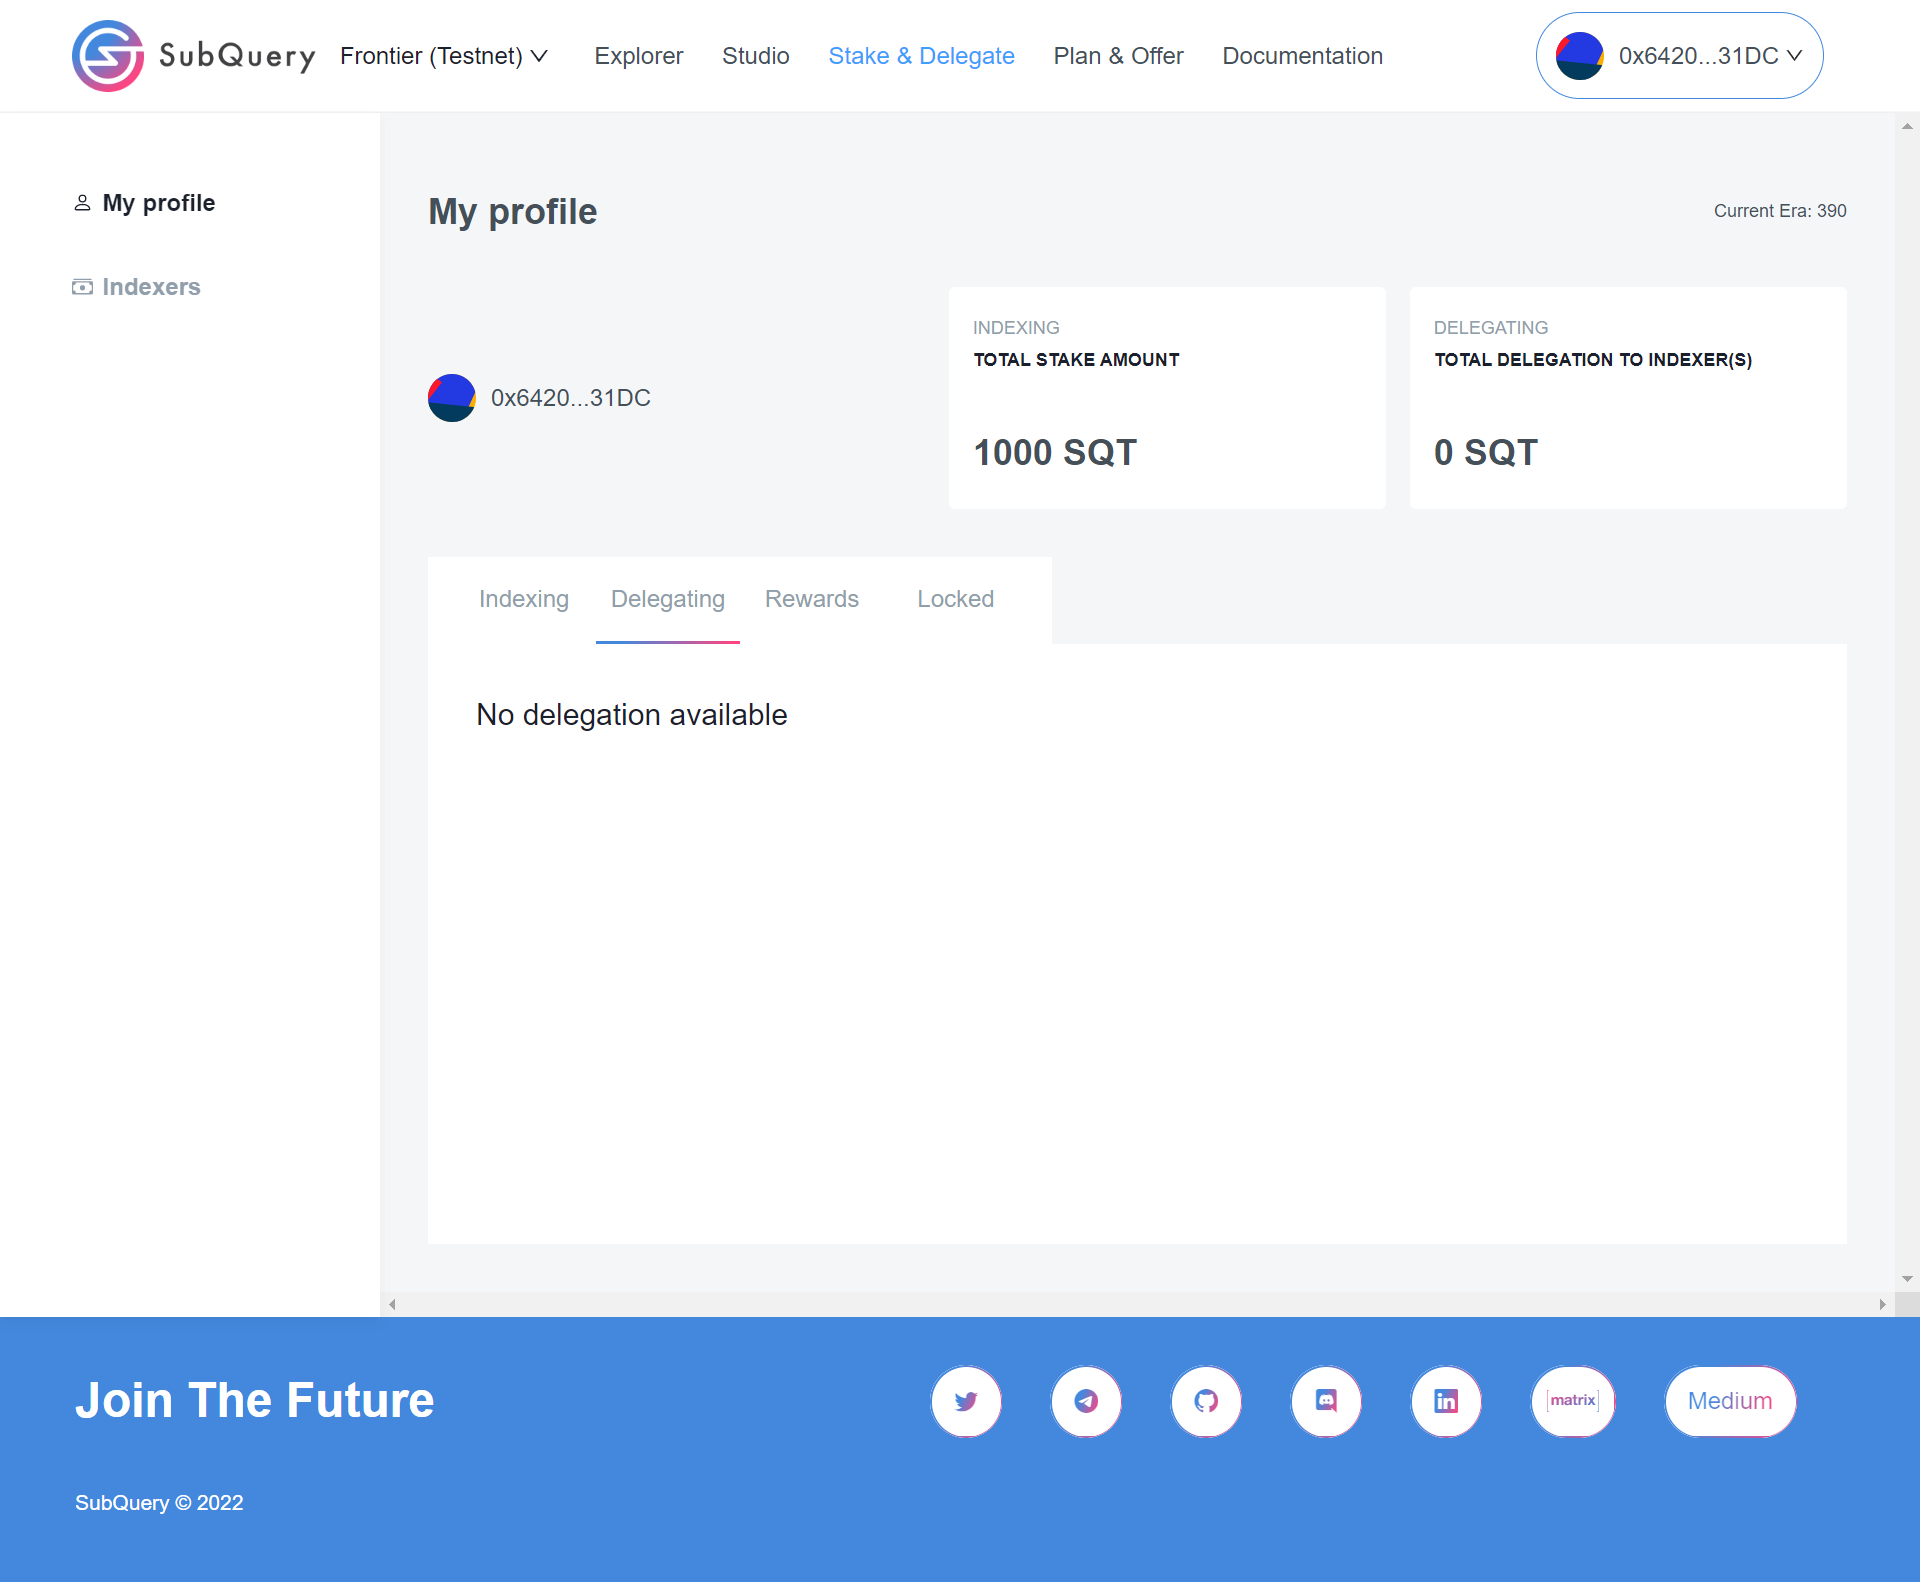This screenshot has width=1920, height=1582.
Task: Open the Discord social link icon
Action: point(1326,1401)
